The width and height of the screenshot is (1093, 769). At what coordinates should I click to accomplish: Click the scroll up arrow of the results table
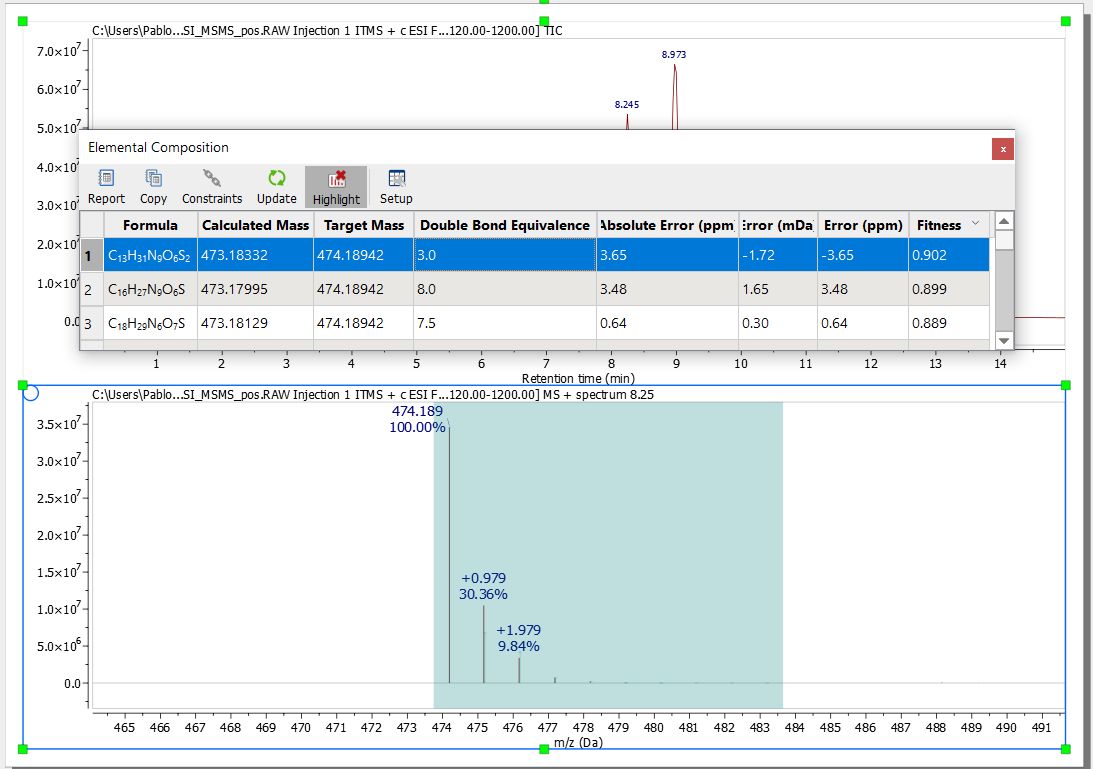click(x=1004, y=222)
